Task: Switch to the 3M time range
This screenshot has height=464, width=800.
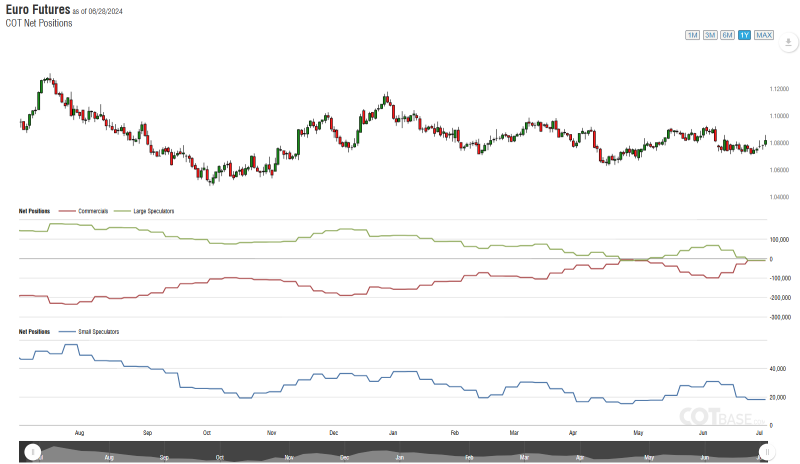Action: 710,35
